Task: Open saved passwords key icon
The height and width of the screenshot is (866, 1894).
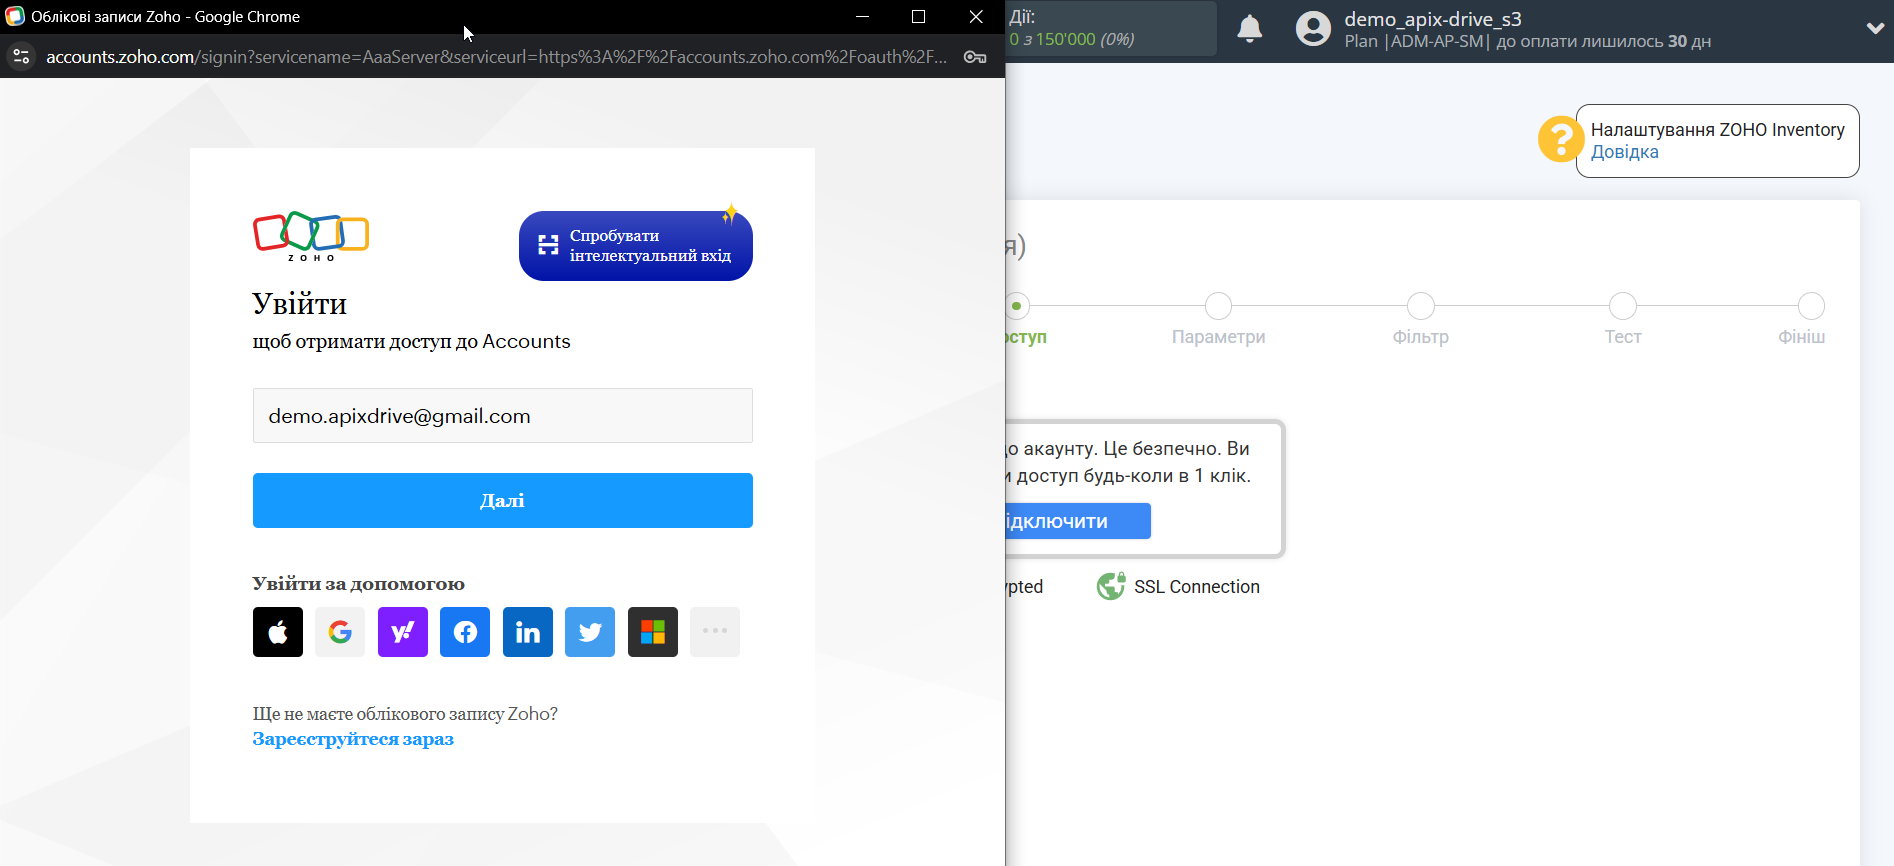Action: coord(975,57)
